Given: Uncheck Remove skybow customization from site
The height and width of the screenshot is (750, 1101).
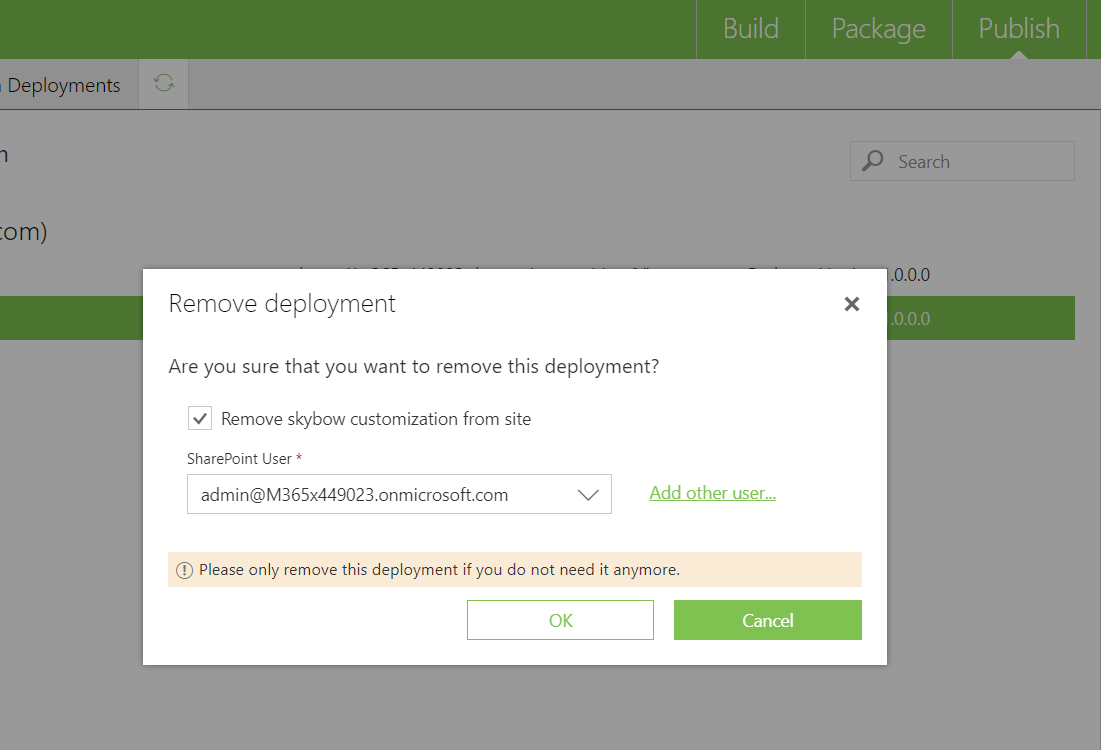Looking at the screenshot, I should click(200, 419).
